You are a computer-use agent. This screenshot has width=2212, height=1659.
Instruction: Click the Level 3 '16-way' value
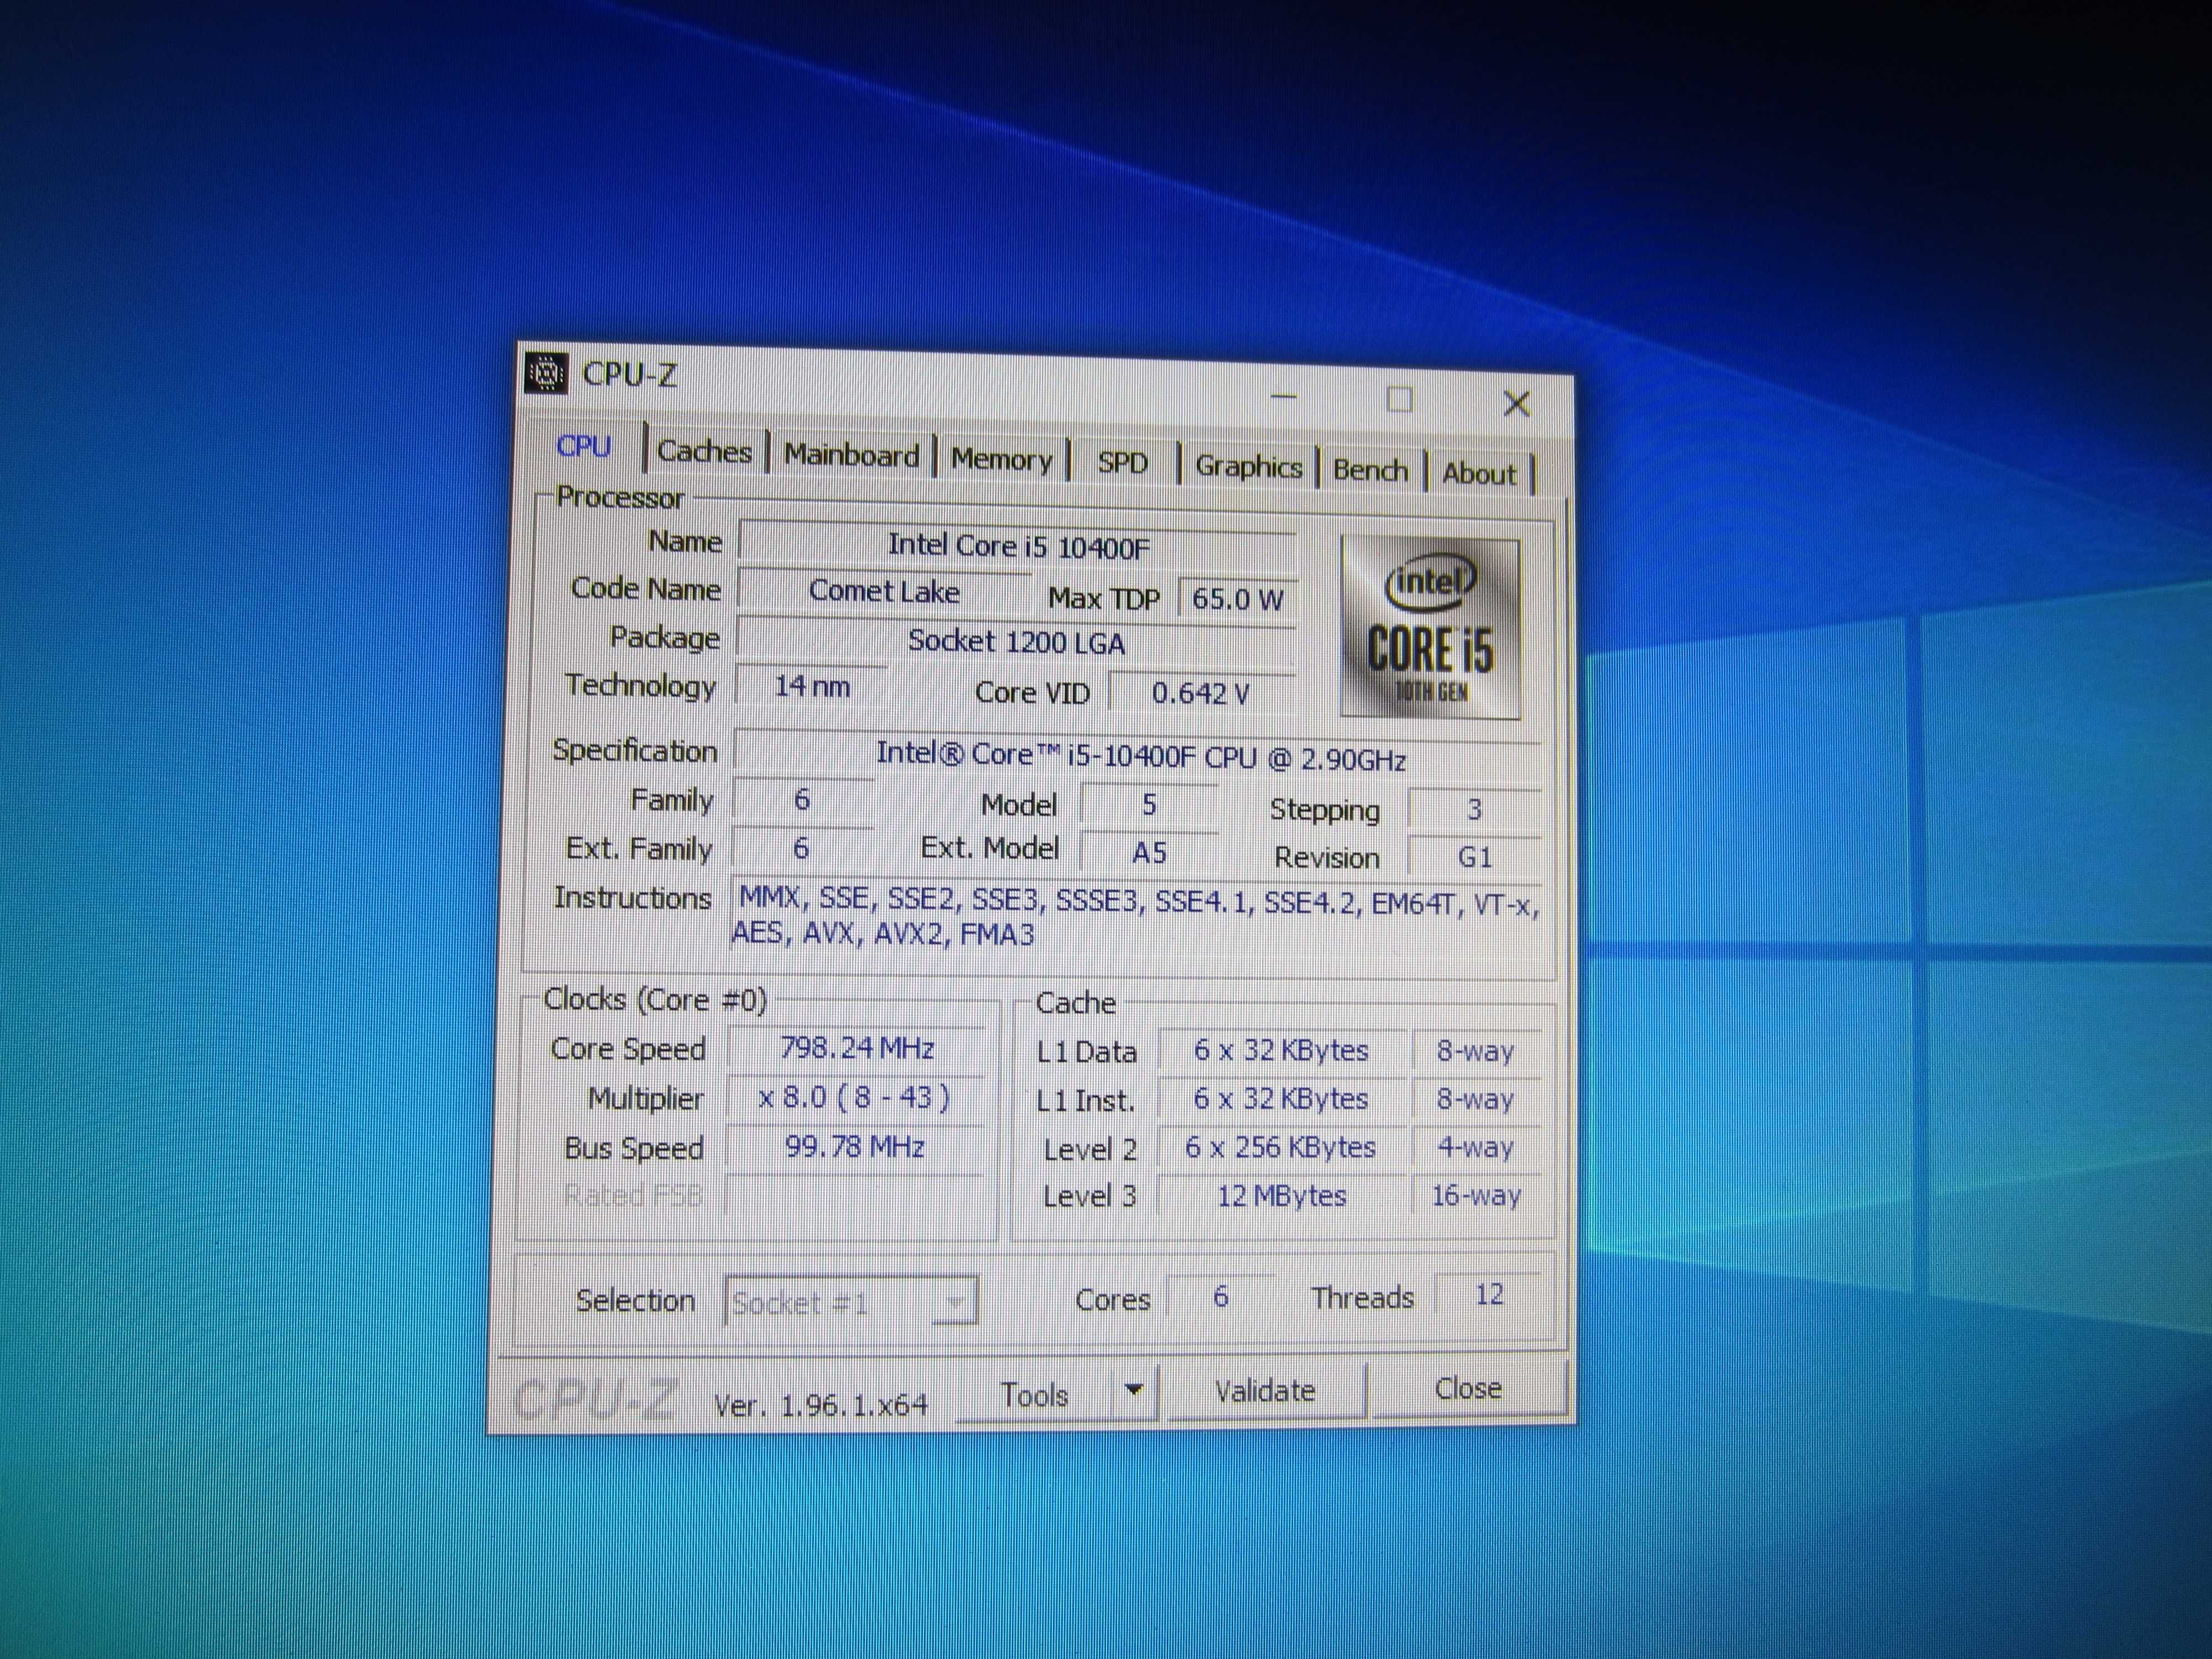pyautogui.click(x=1476, y=1195)
